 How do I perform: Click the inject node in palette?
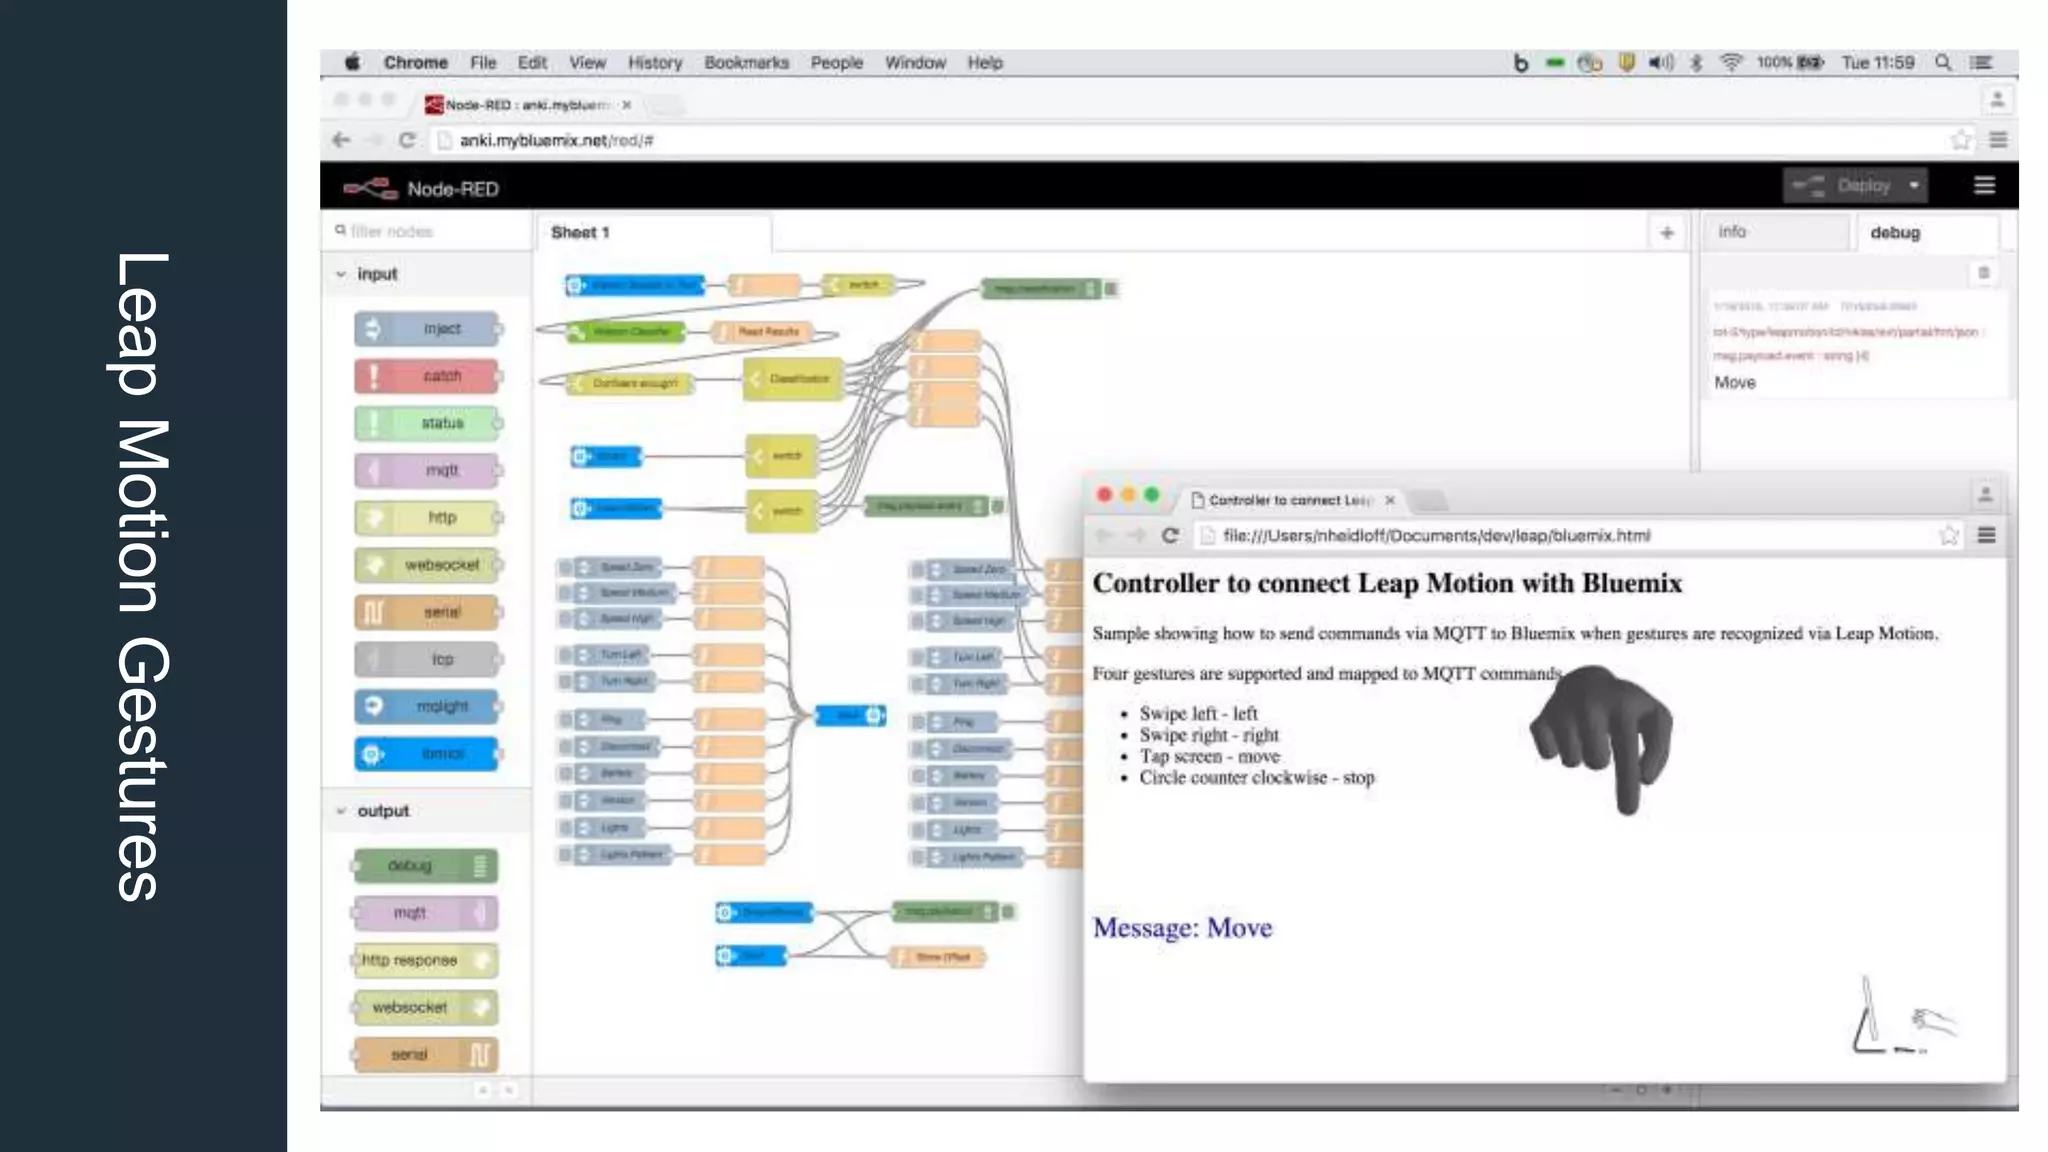coord(427,329)
